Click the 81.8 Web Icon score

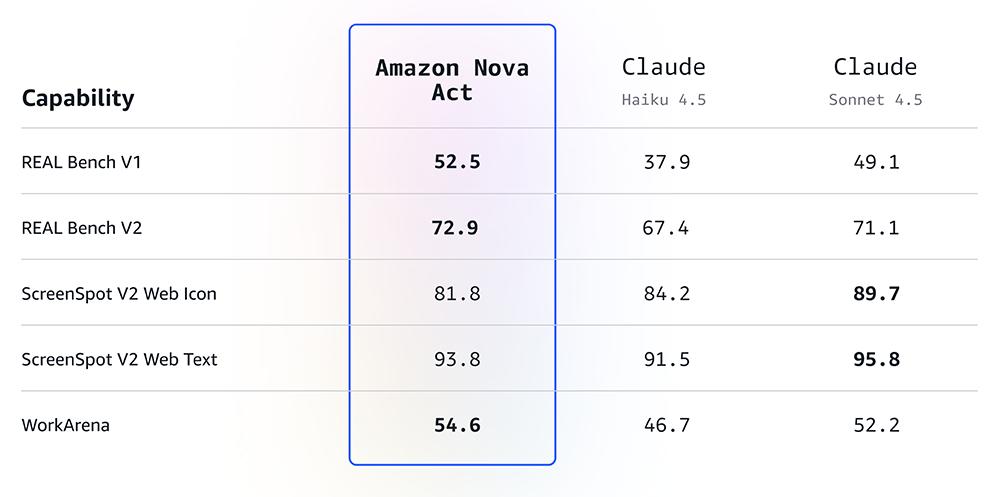457,294
